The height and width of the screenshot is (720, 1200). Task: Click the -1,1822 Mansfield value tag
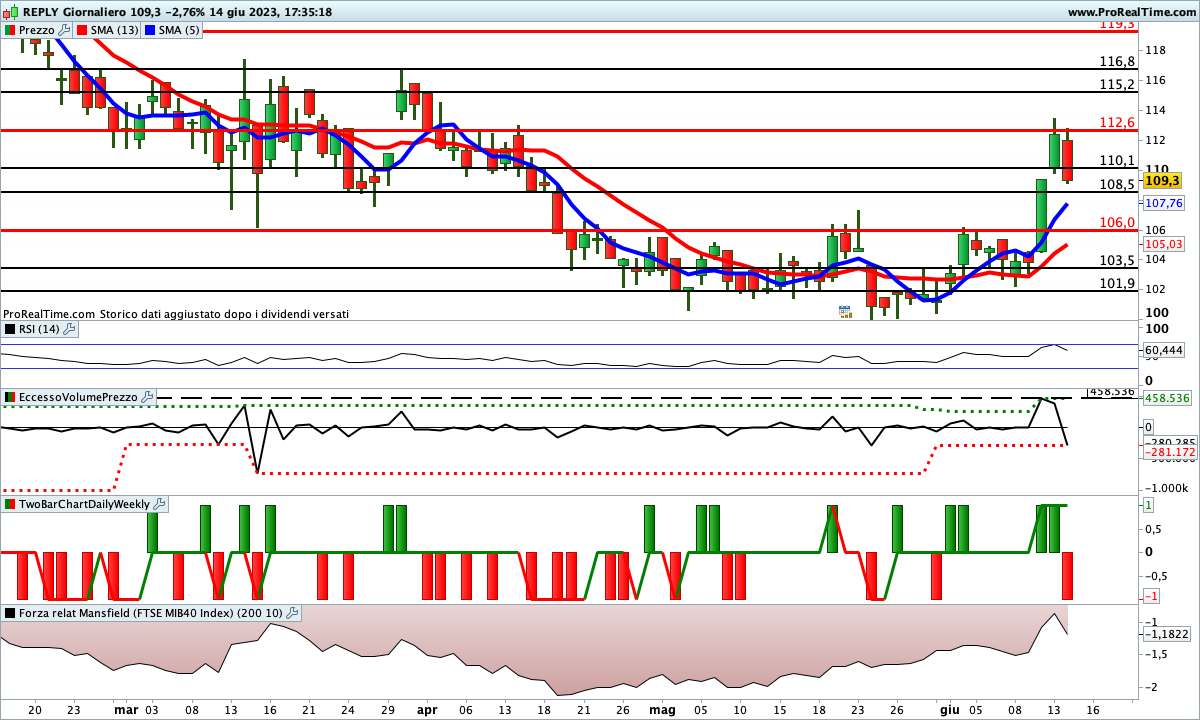click(x=1166, y=634)
